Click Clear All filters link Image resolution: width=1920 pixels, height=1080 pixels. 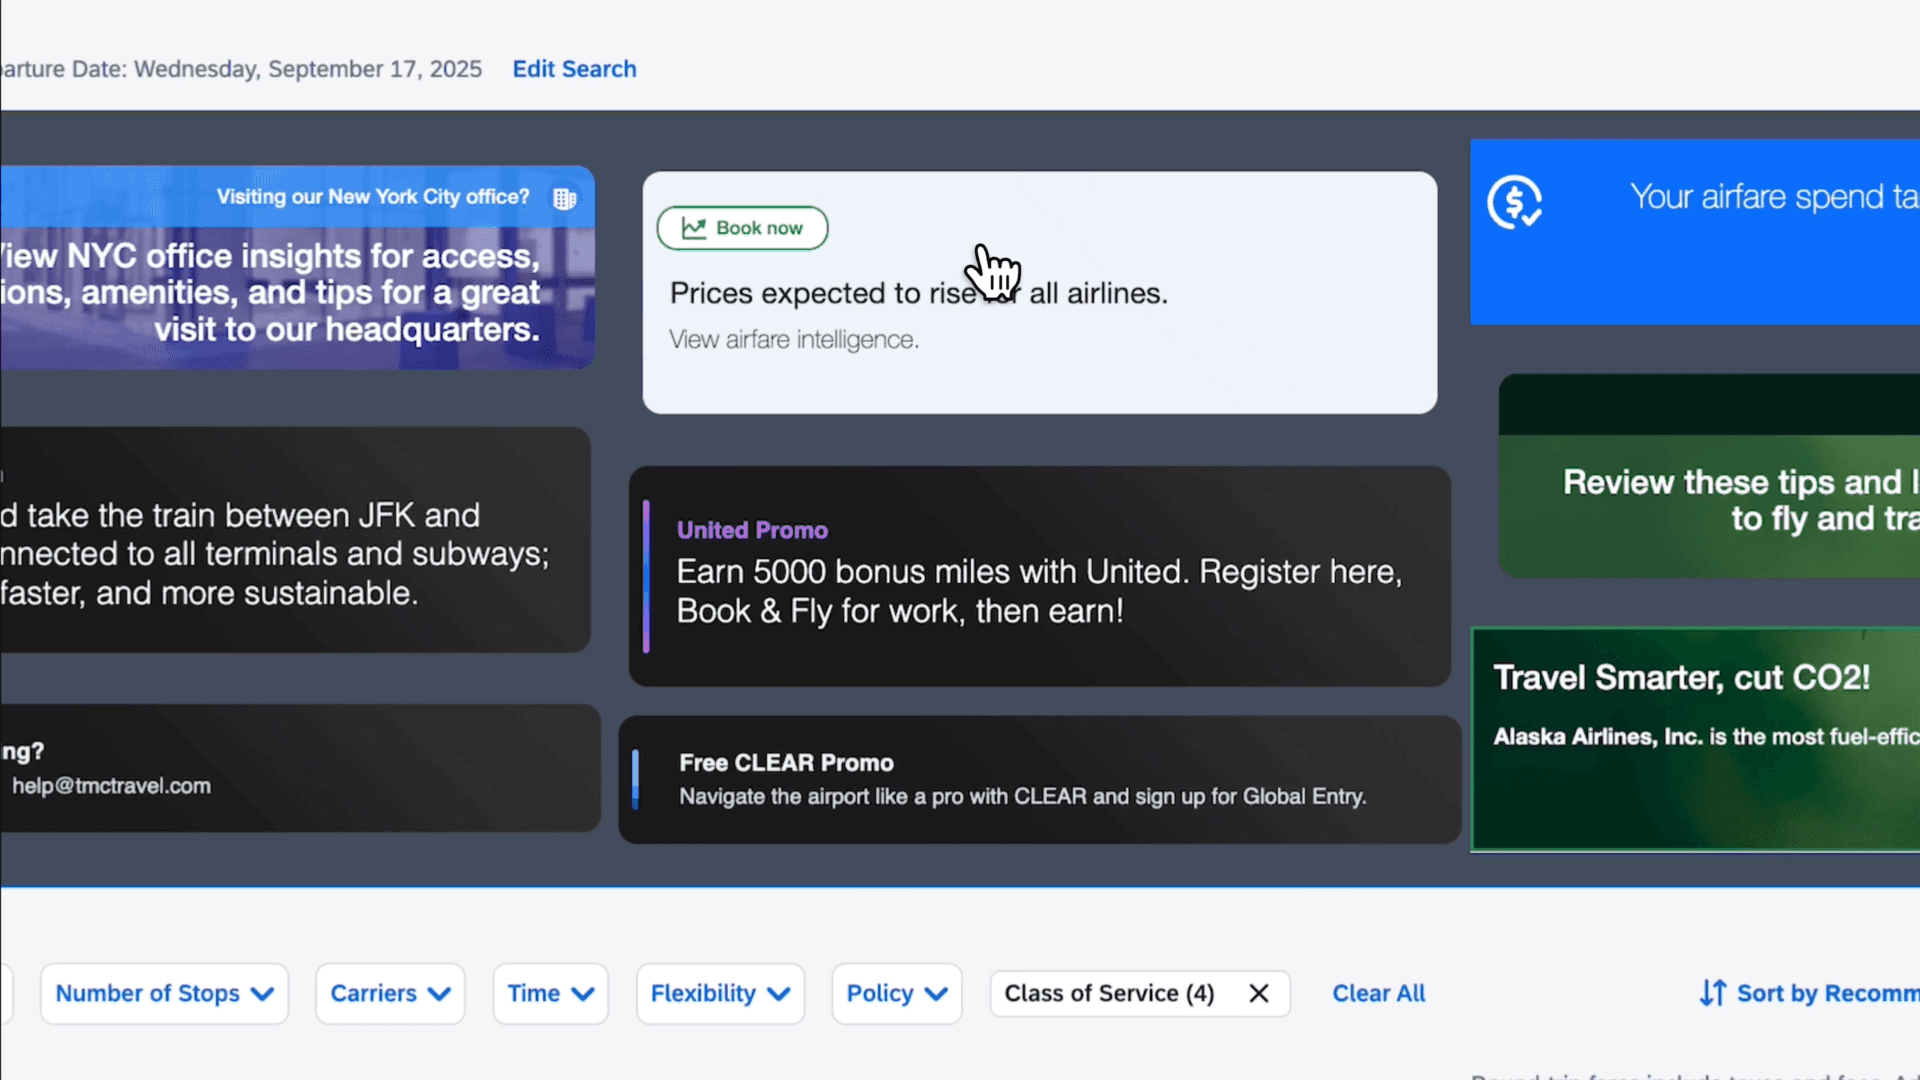[x=1378, y=993]
